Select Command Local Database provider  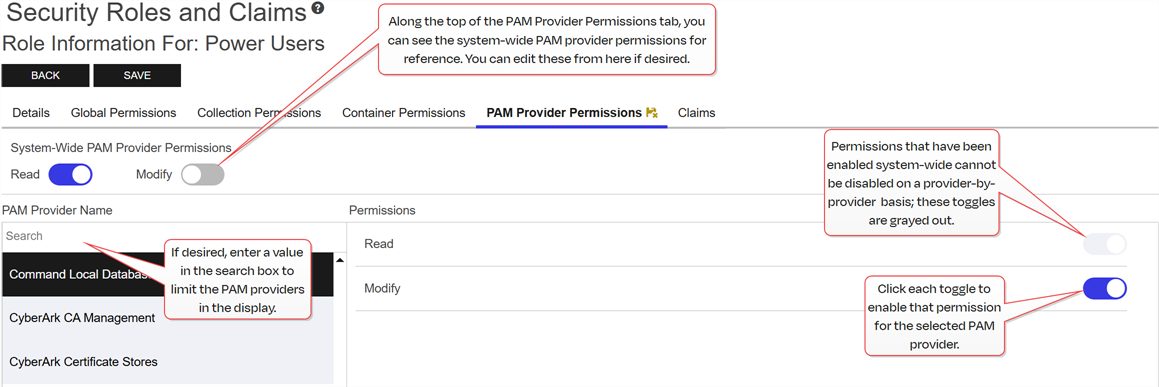coord(168,274)
